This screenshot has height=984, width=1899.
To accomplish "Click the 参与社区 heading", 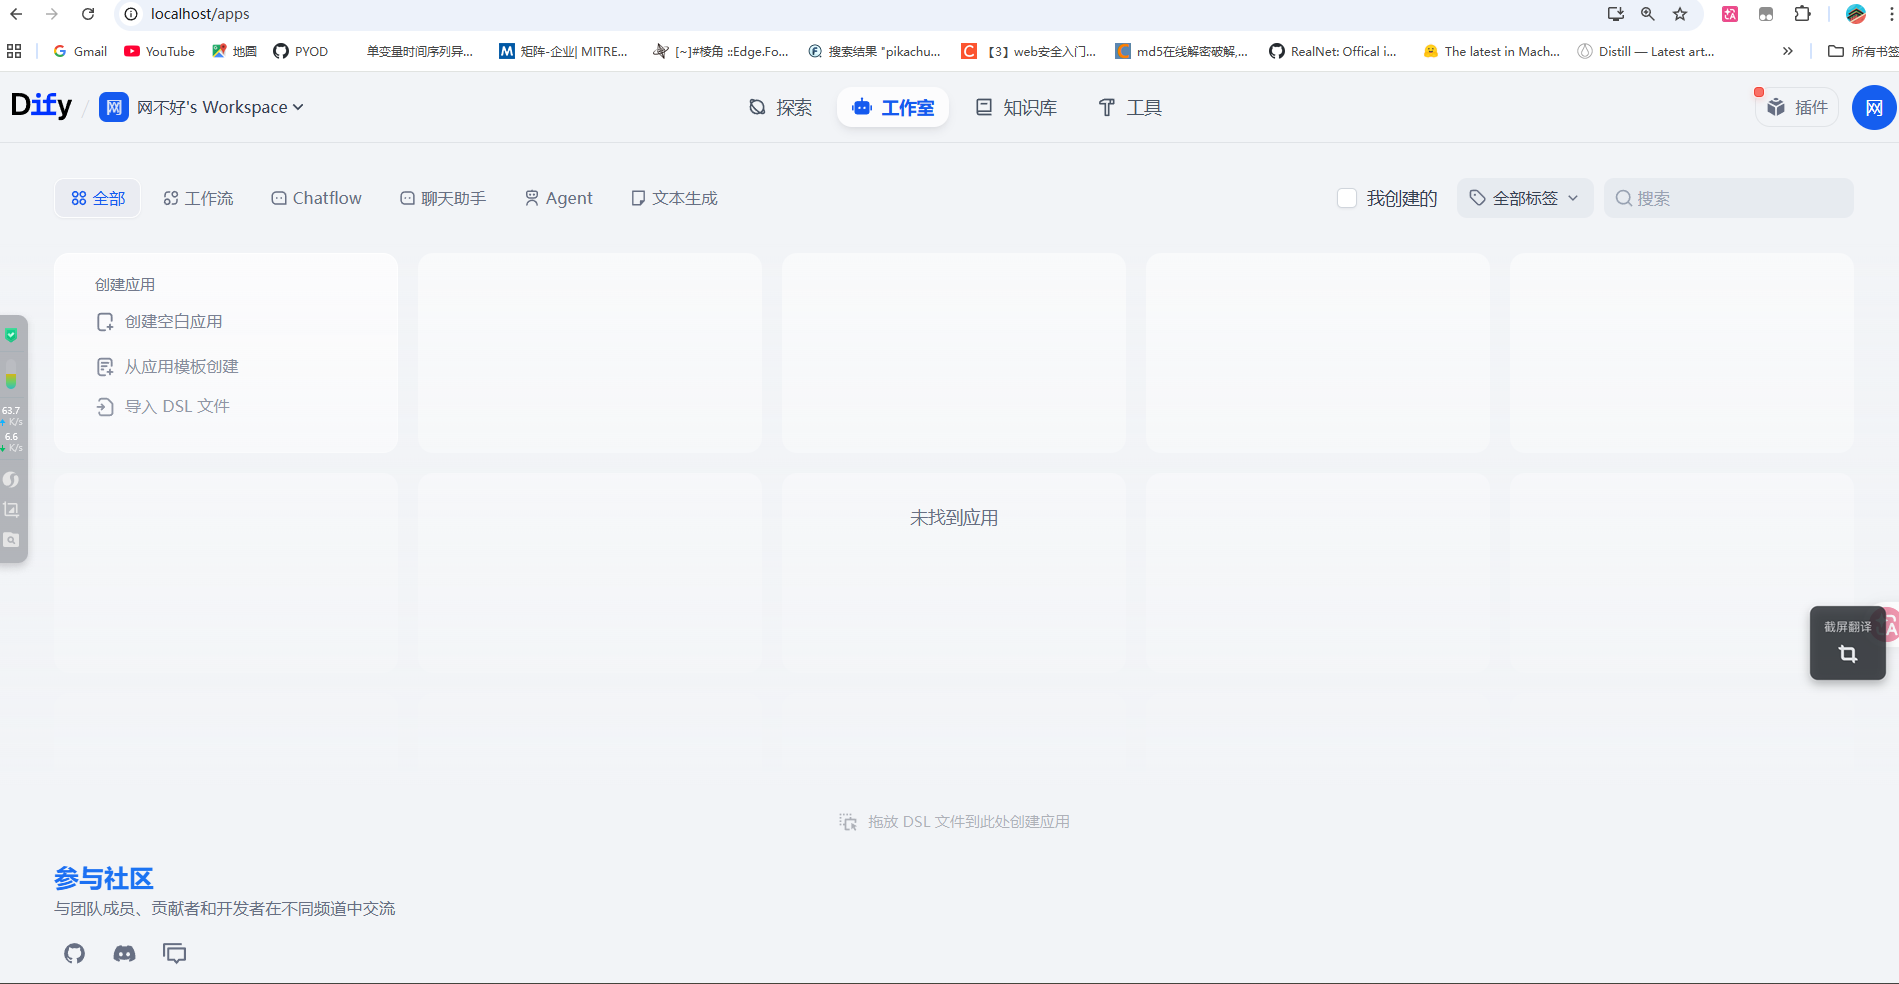I will tap(104, 878).
